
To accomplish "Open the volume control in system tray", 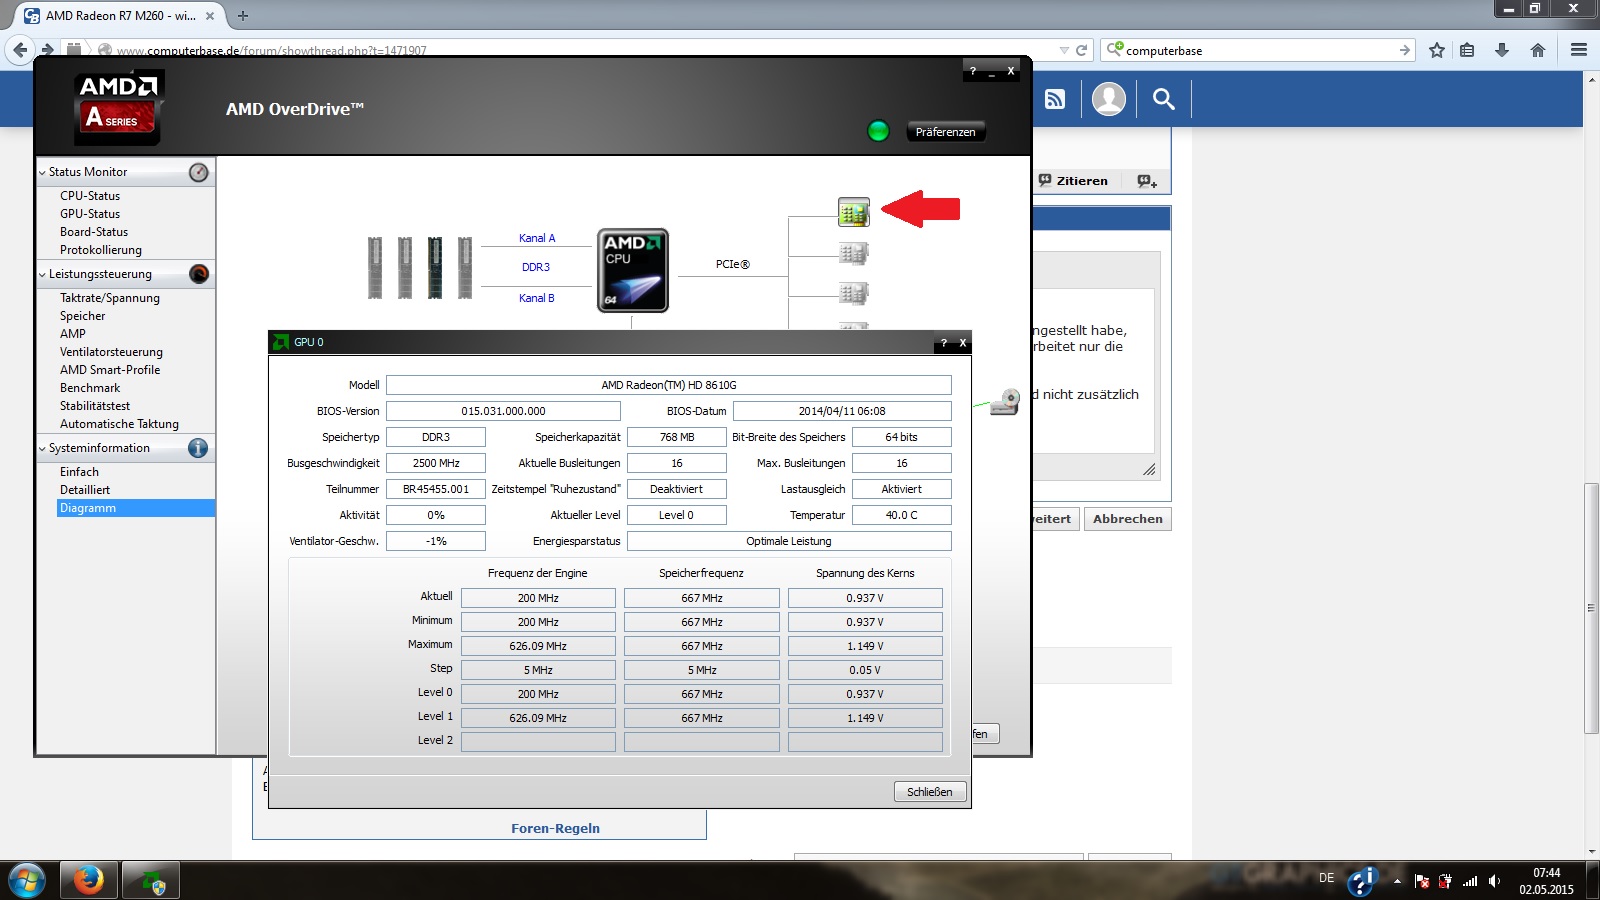I will [1494, 881].
